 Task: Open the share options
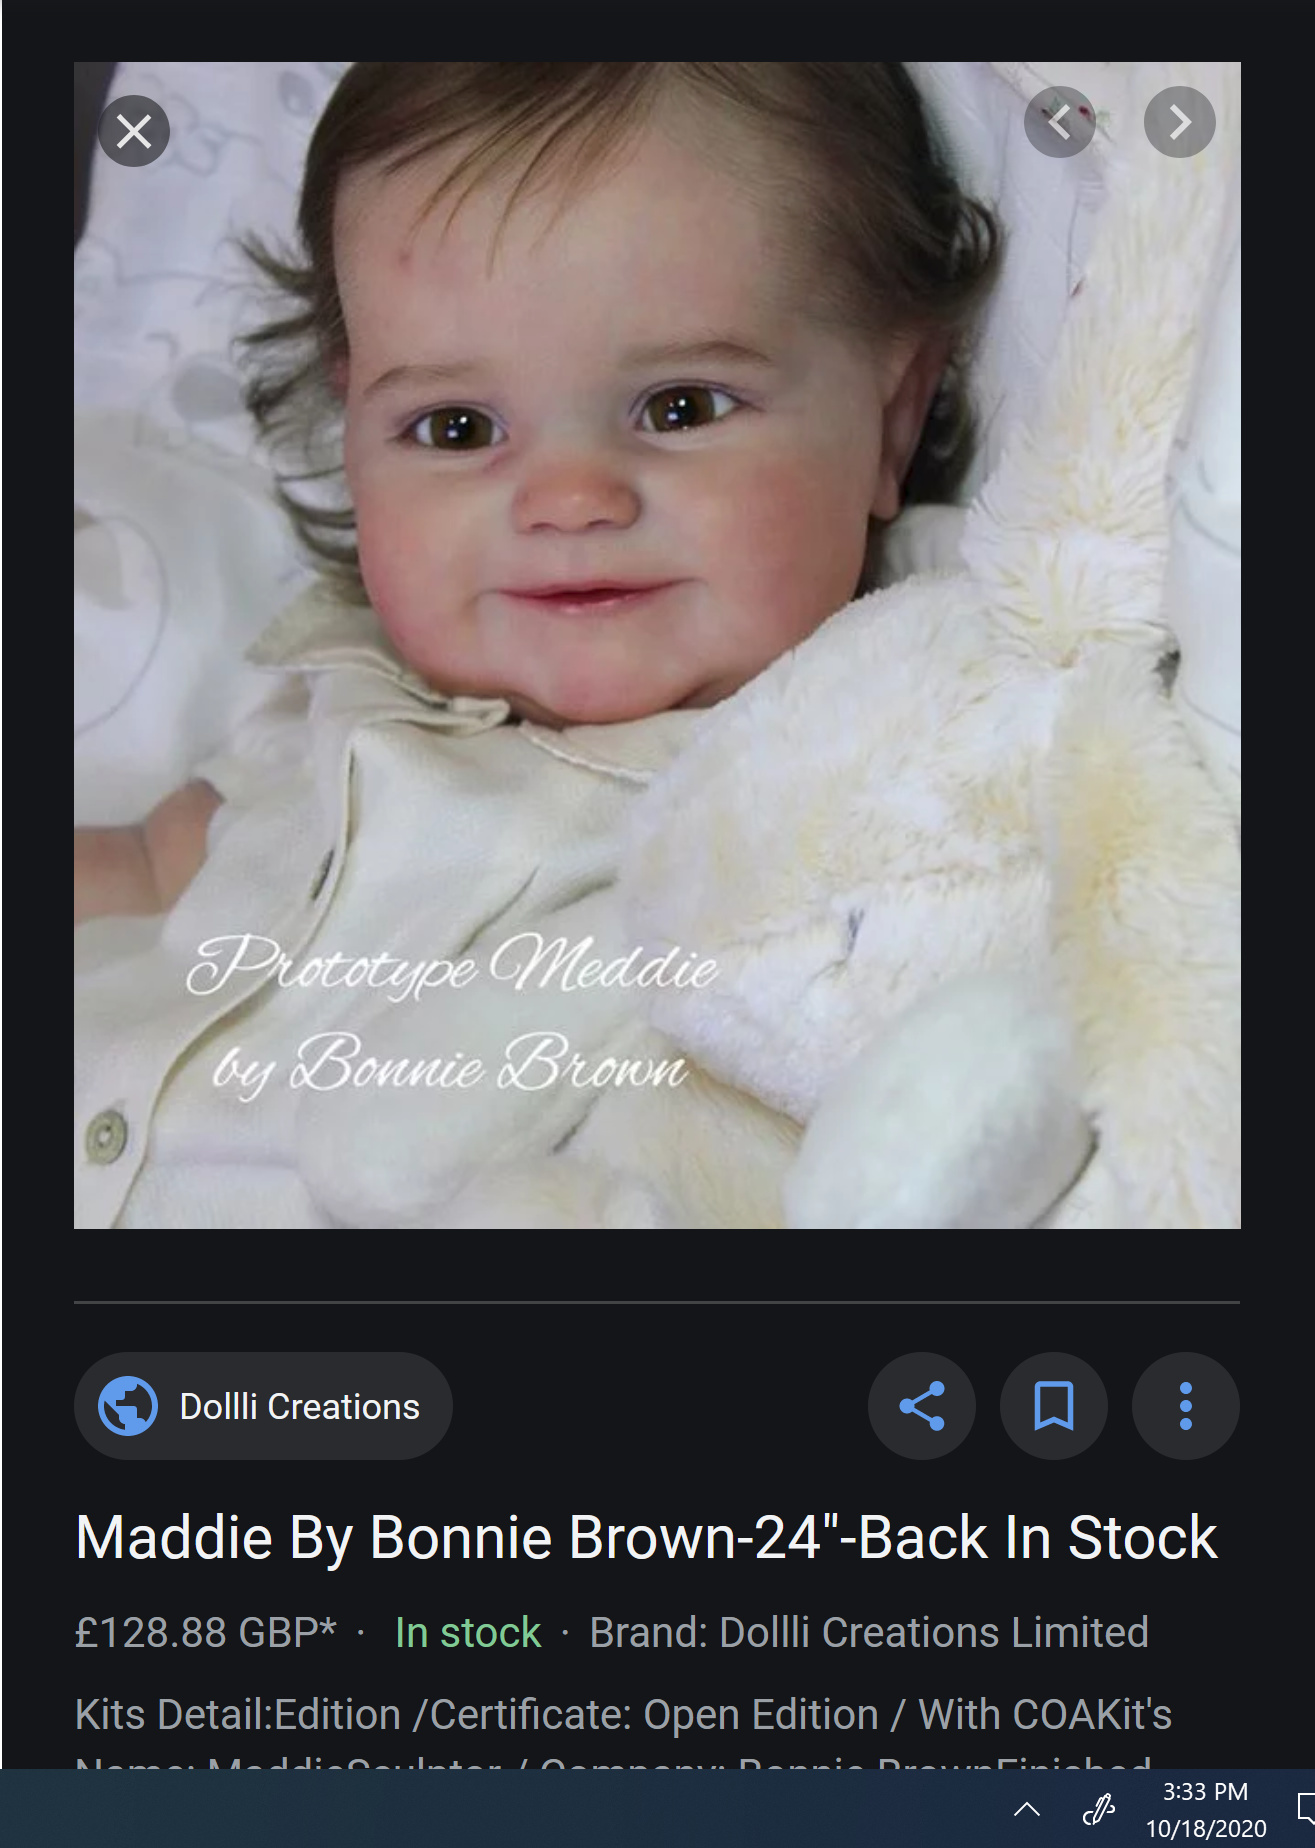pos(922,1406)
